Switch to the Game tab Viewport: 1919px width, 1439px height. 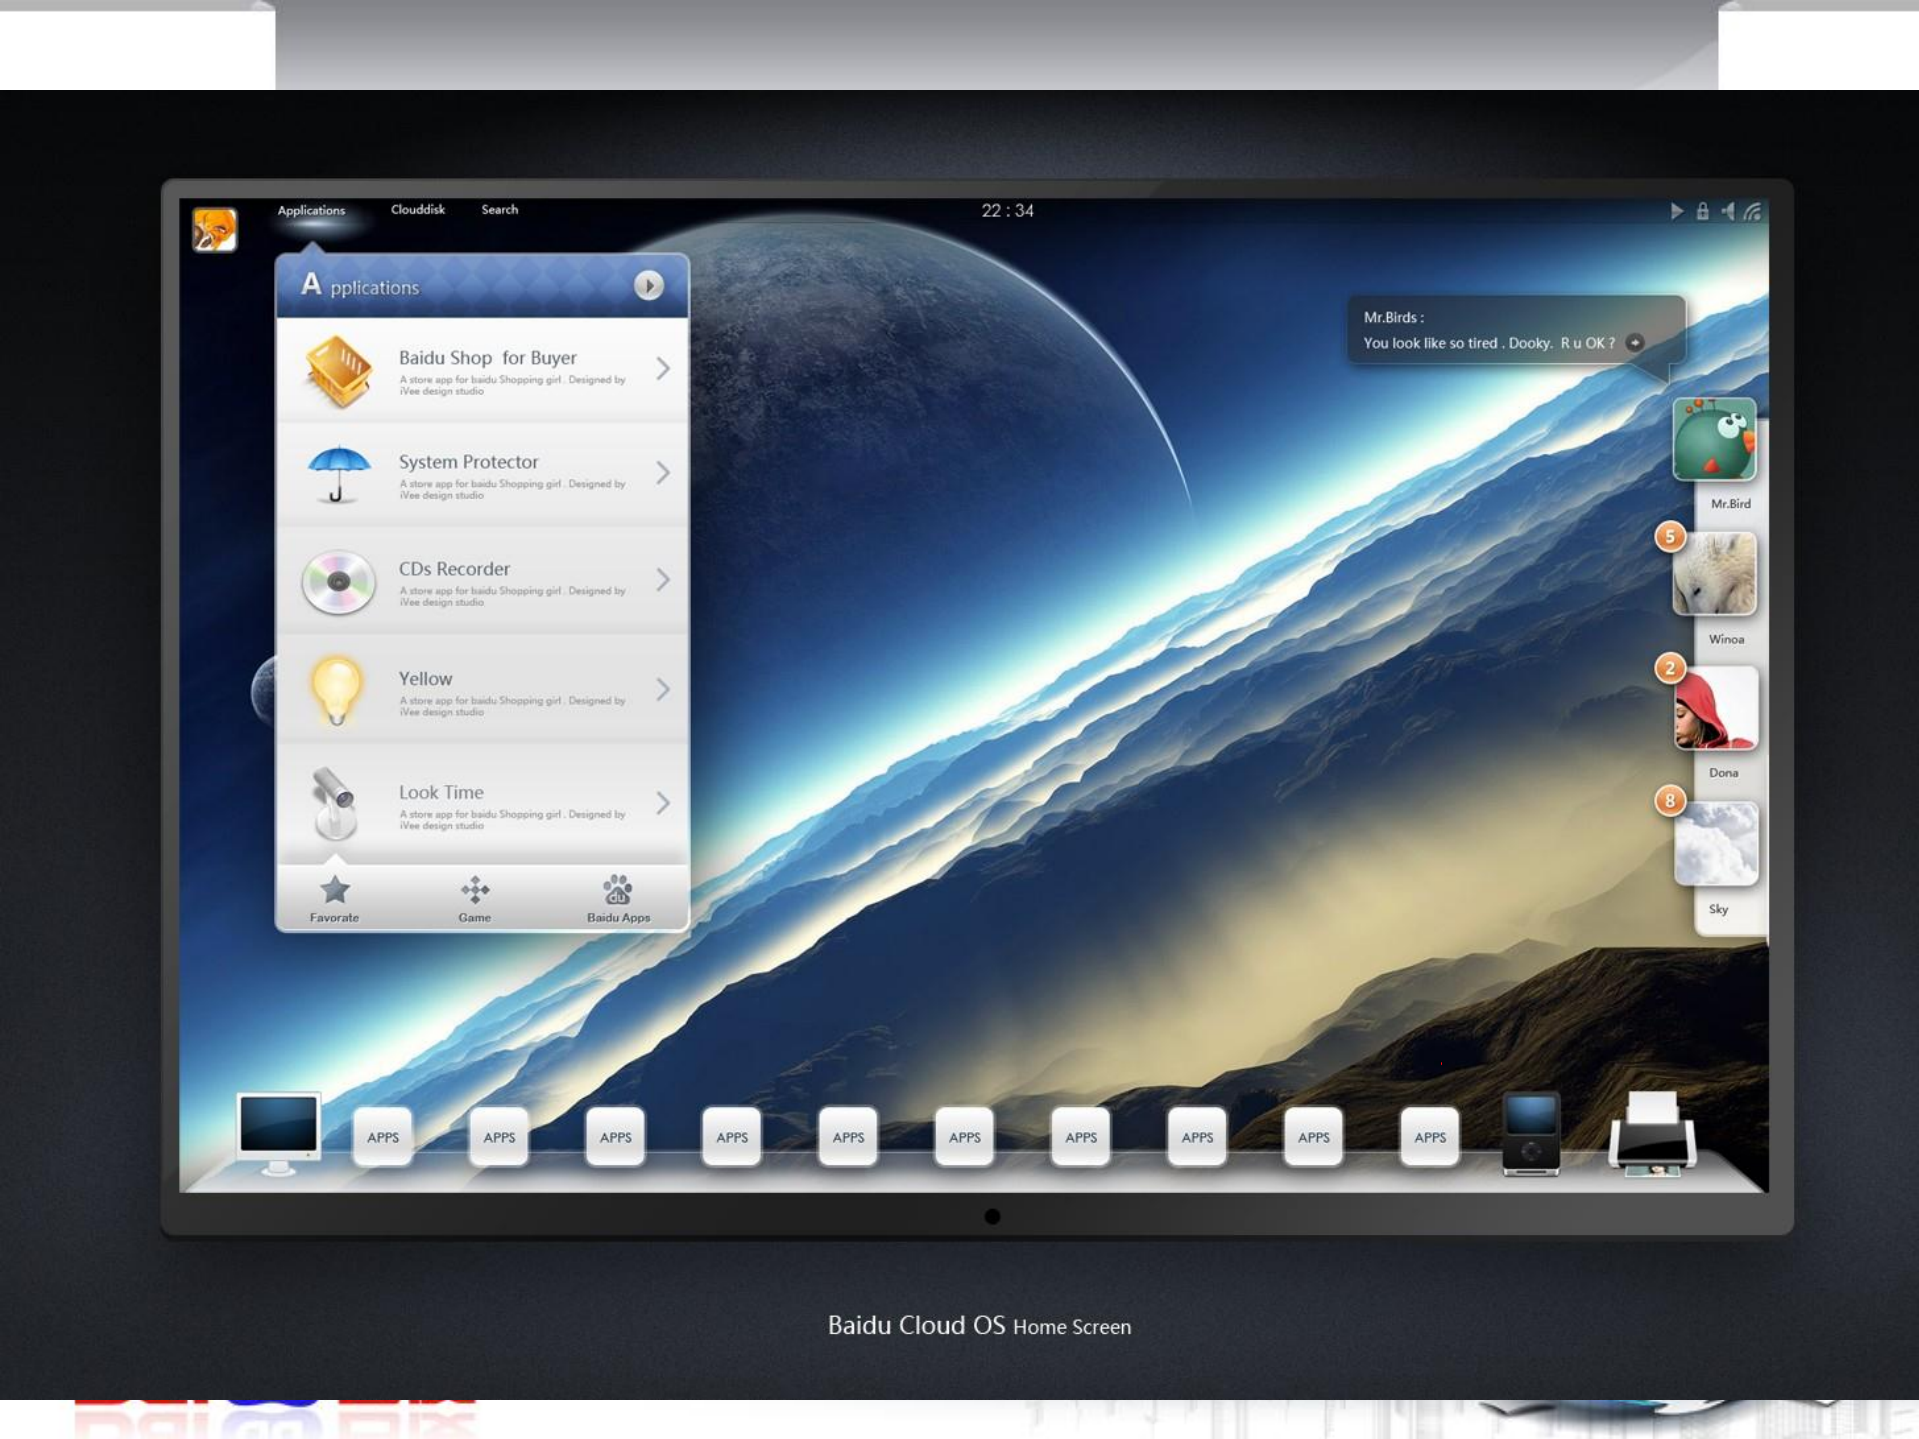[475, 899]
